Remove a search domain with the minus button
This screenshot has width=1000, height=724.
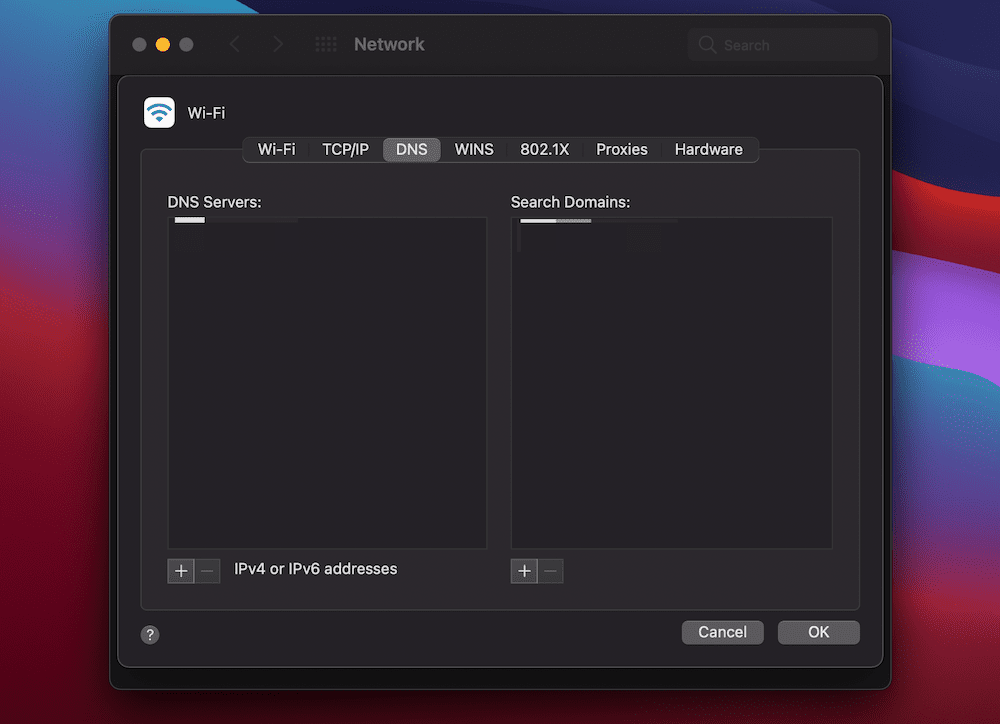551,570
